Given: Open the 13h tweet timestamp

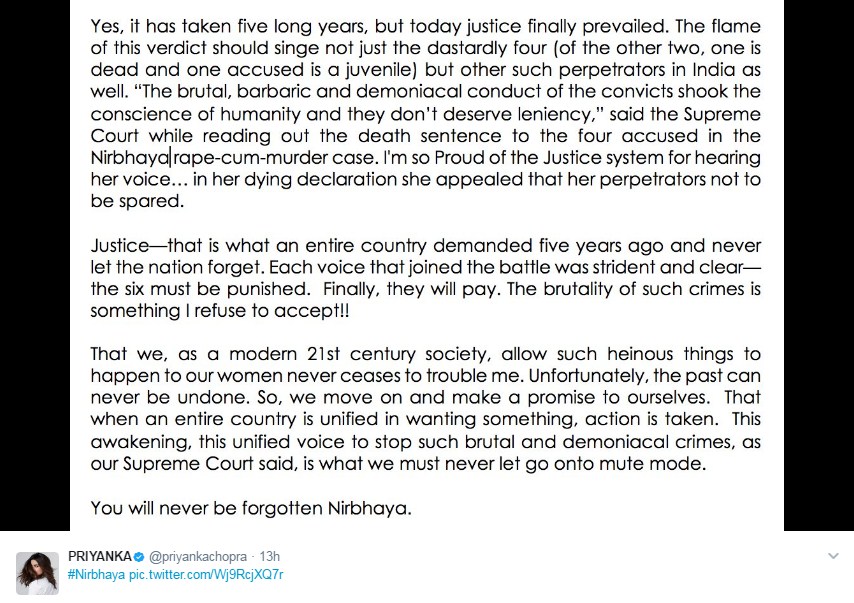Looking at the screenshot, I should (x=268, y=556).
